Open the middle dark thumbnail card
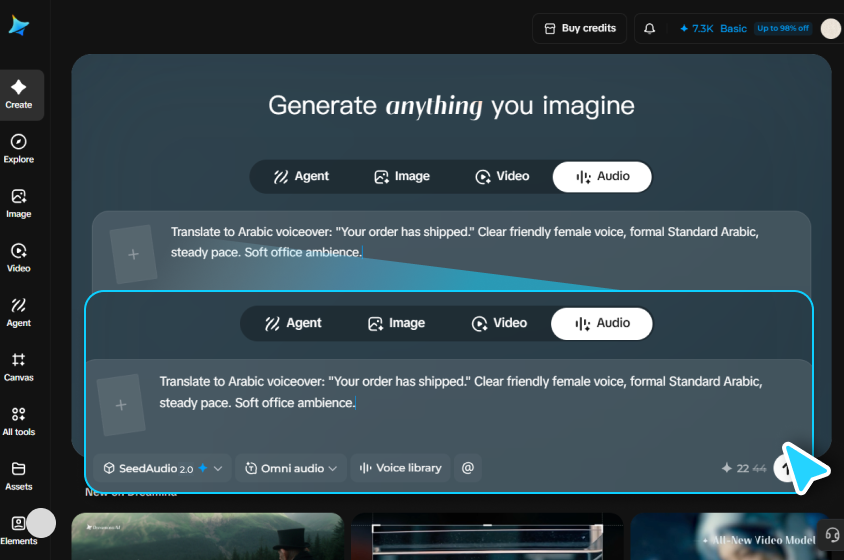The image size is (844, 560). point(487,536)
